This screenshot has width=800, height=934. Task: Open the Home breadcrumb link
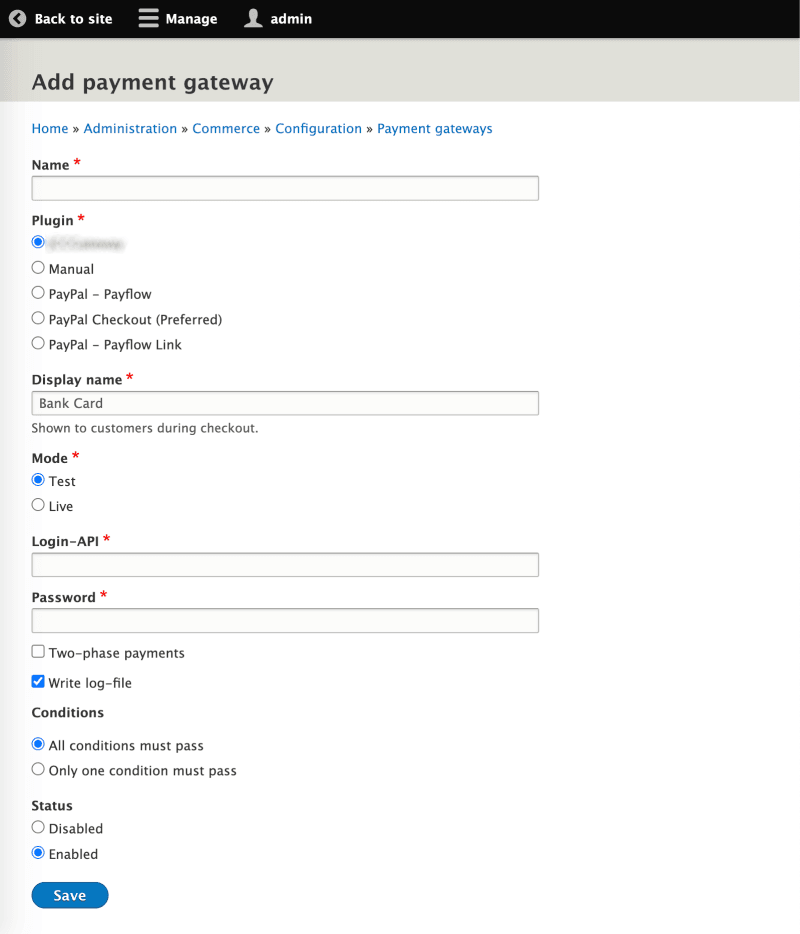[50, 129]
